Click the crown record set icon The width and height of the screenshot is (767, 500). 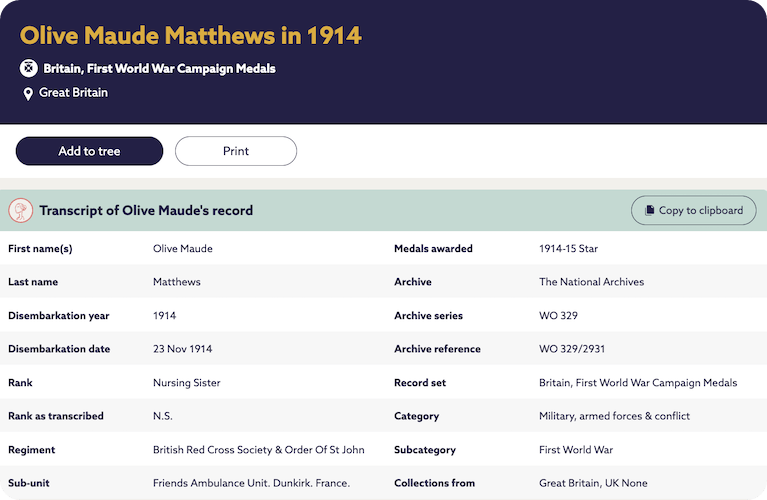29,69
